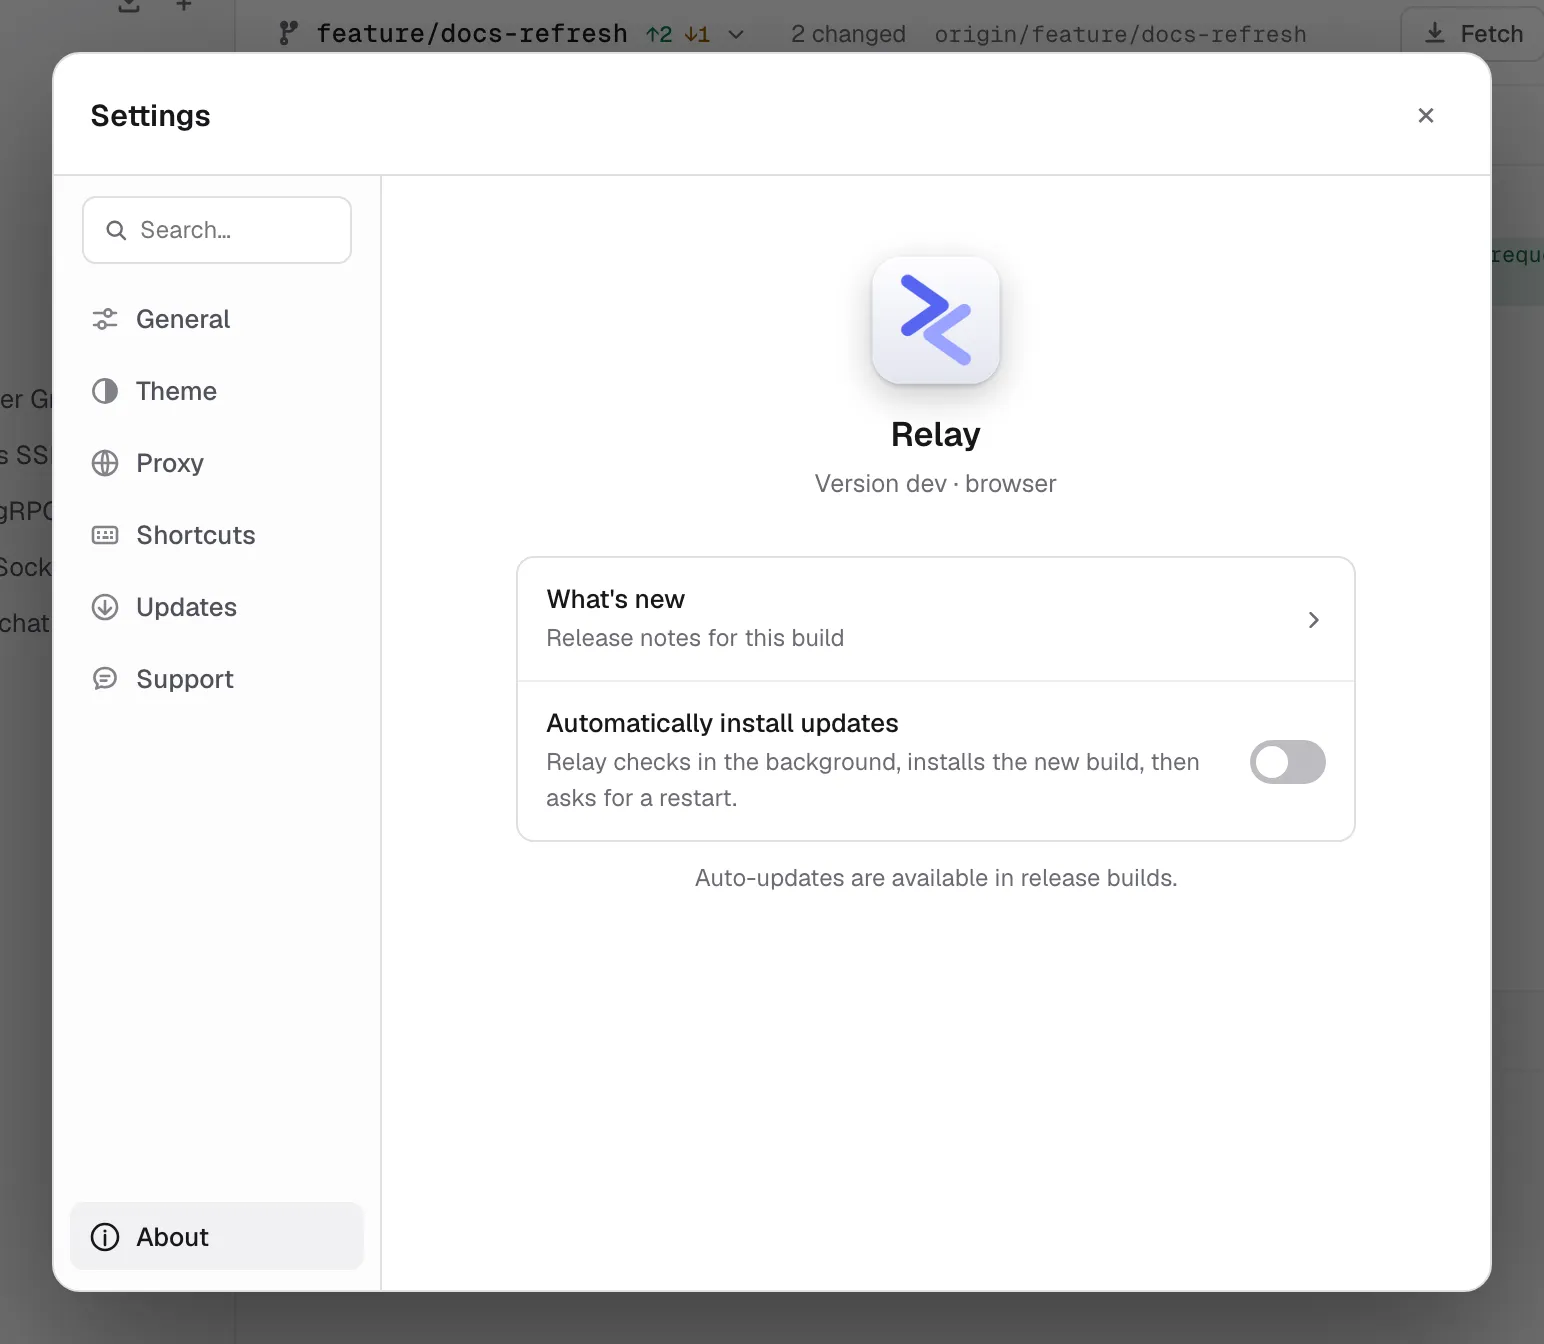Click the Relay app logo
This screenshot has height=1344, width=1544.
pyautogui.click(x=936, y=320)
